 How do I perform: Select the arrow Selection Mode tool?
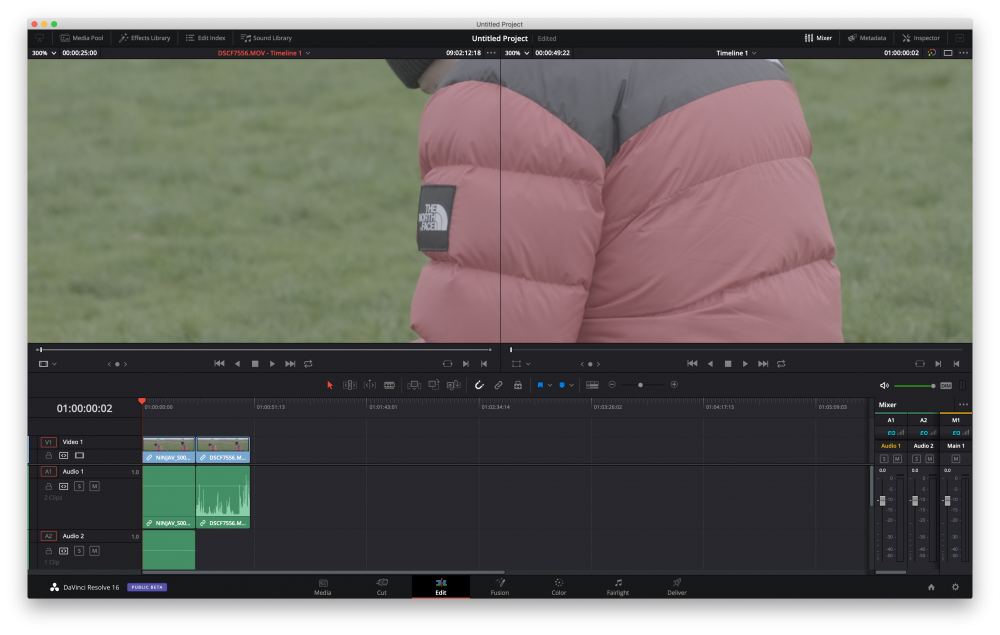330,385
